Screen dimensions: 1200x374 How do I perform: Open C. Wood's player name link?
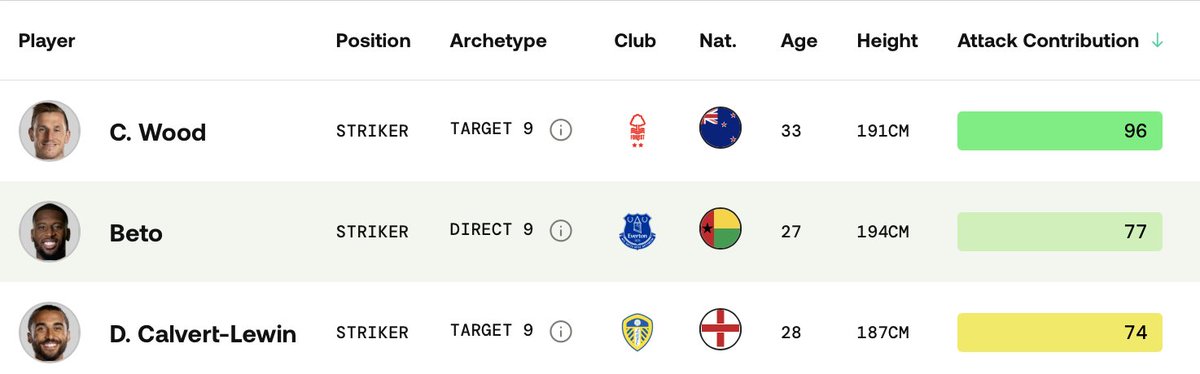158,132
